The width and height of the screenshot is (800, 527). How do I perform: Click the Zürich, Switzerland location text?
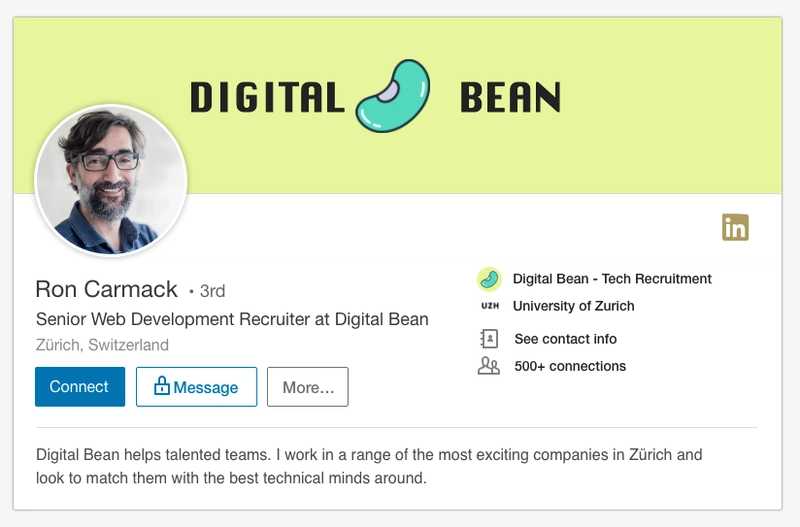point(102,345)
